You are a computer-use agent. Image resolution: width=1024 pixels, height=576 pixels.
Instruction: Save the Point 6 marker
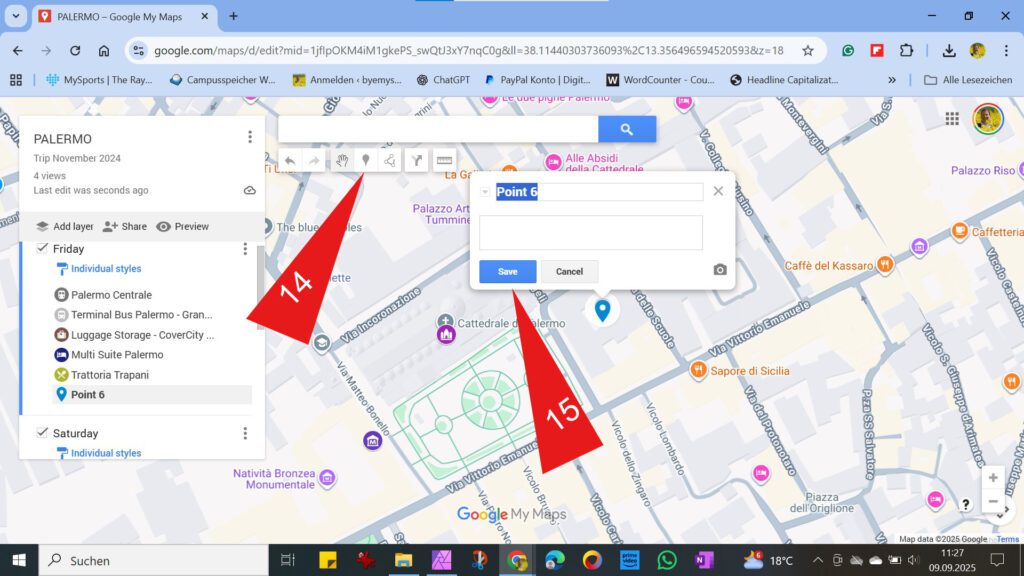point(507,271)
